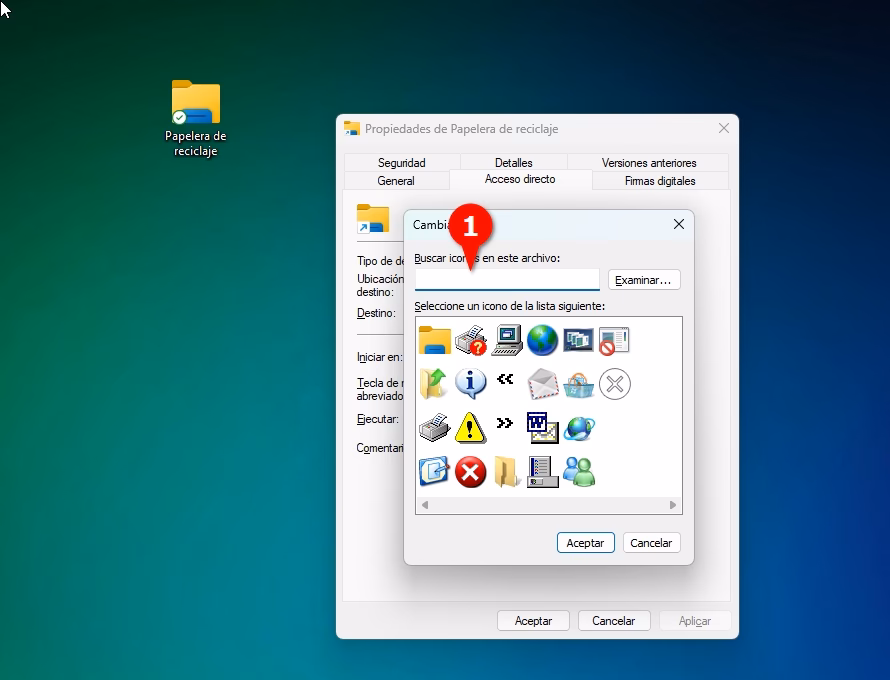Click the Iniciar en label
This screenshot has height=680, width=890.
[x=379, y=357]
